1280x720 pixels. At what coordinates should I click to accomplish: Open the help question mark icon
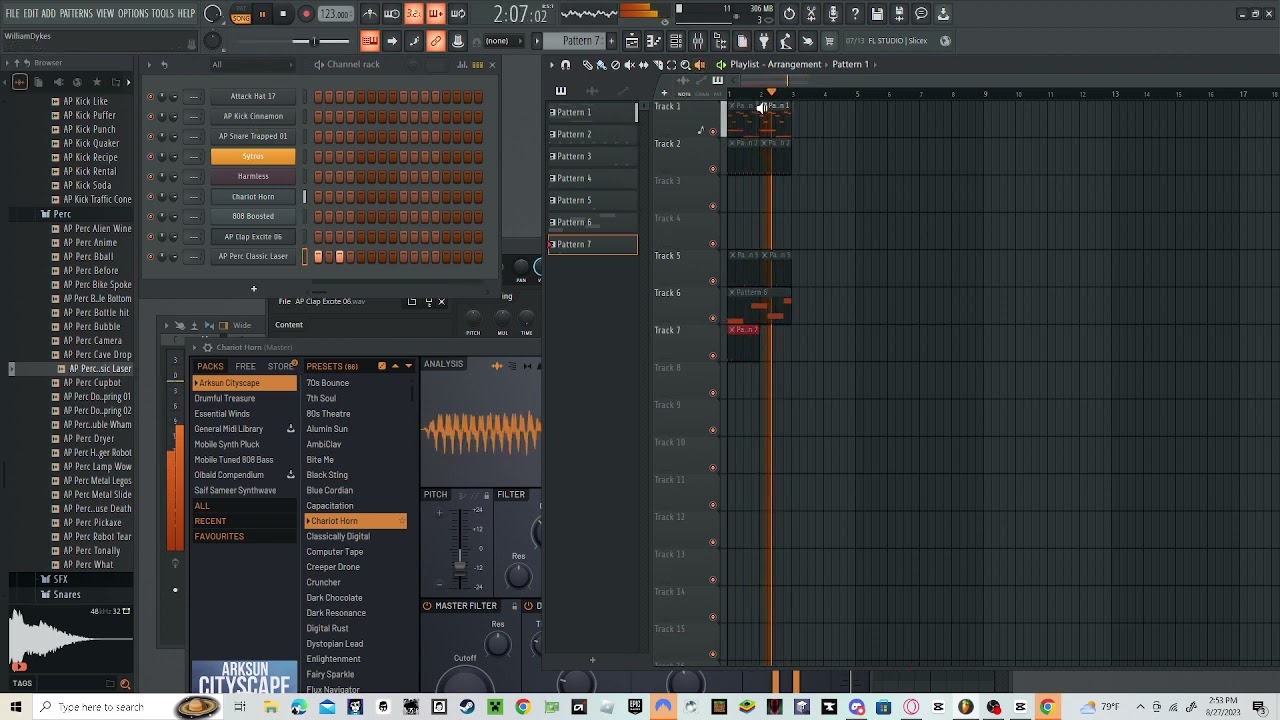pyautogui.click(x=855, y=14)
